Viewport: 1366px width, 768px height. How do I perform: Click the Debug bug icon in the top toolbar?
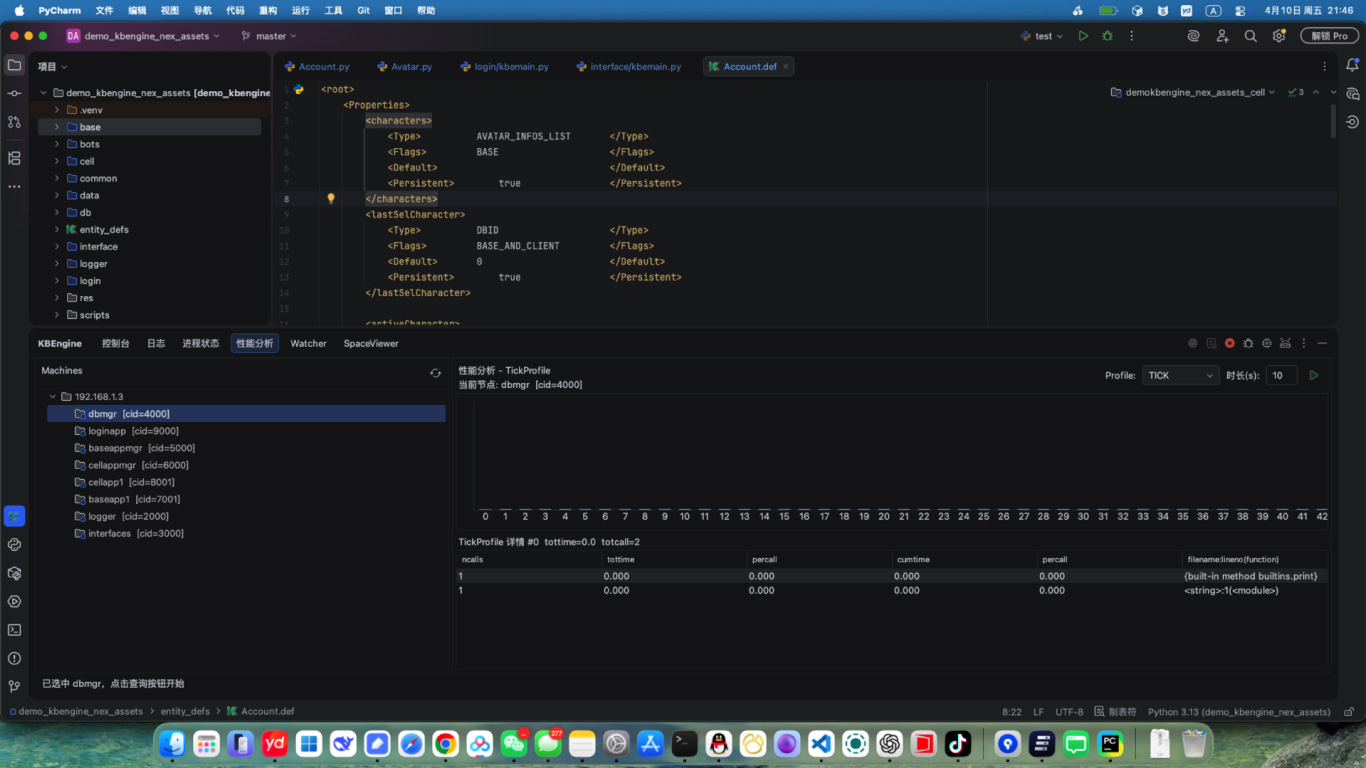(1107, 36)
